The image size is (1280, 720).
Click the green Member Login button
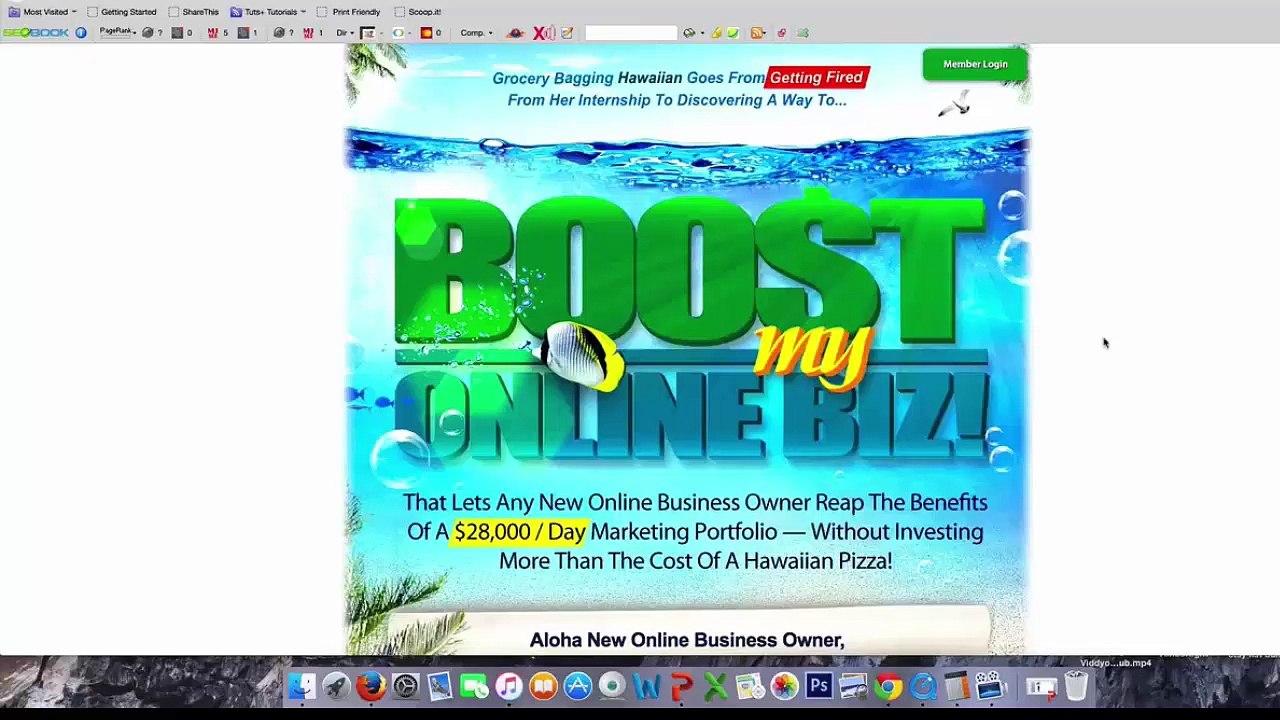pyautogui.click(x=975, y=64)
